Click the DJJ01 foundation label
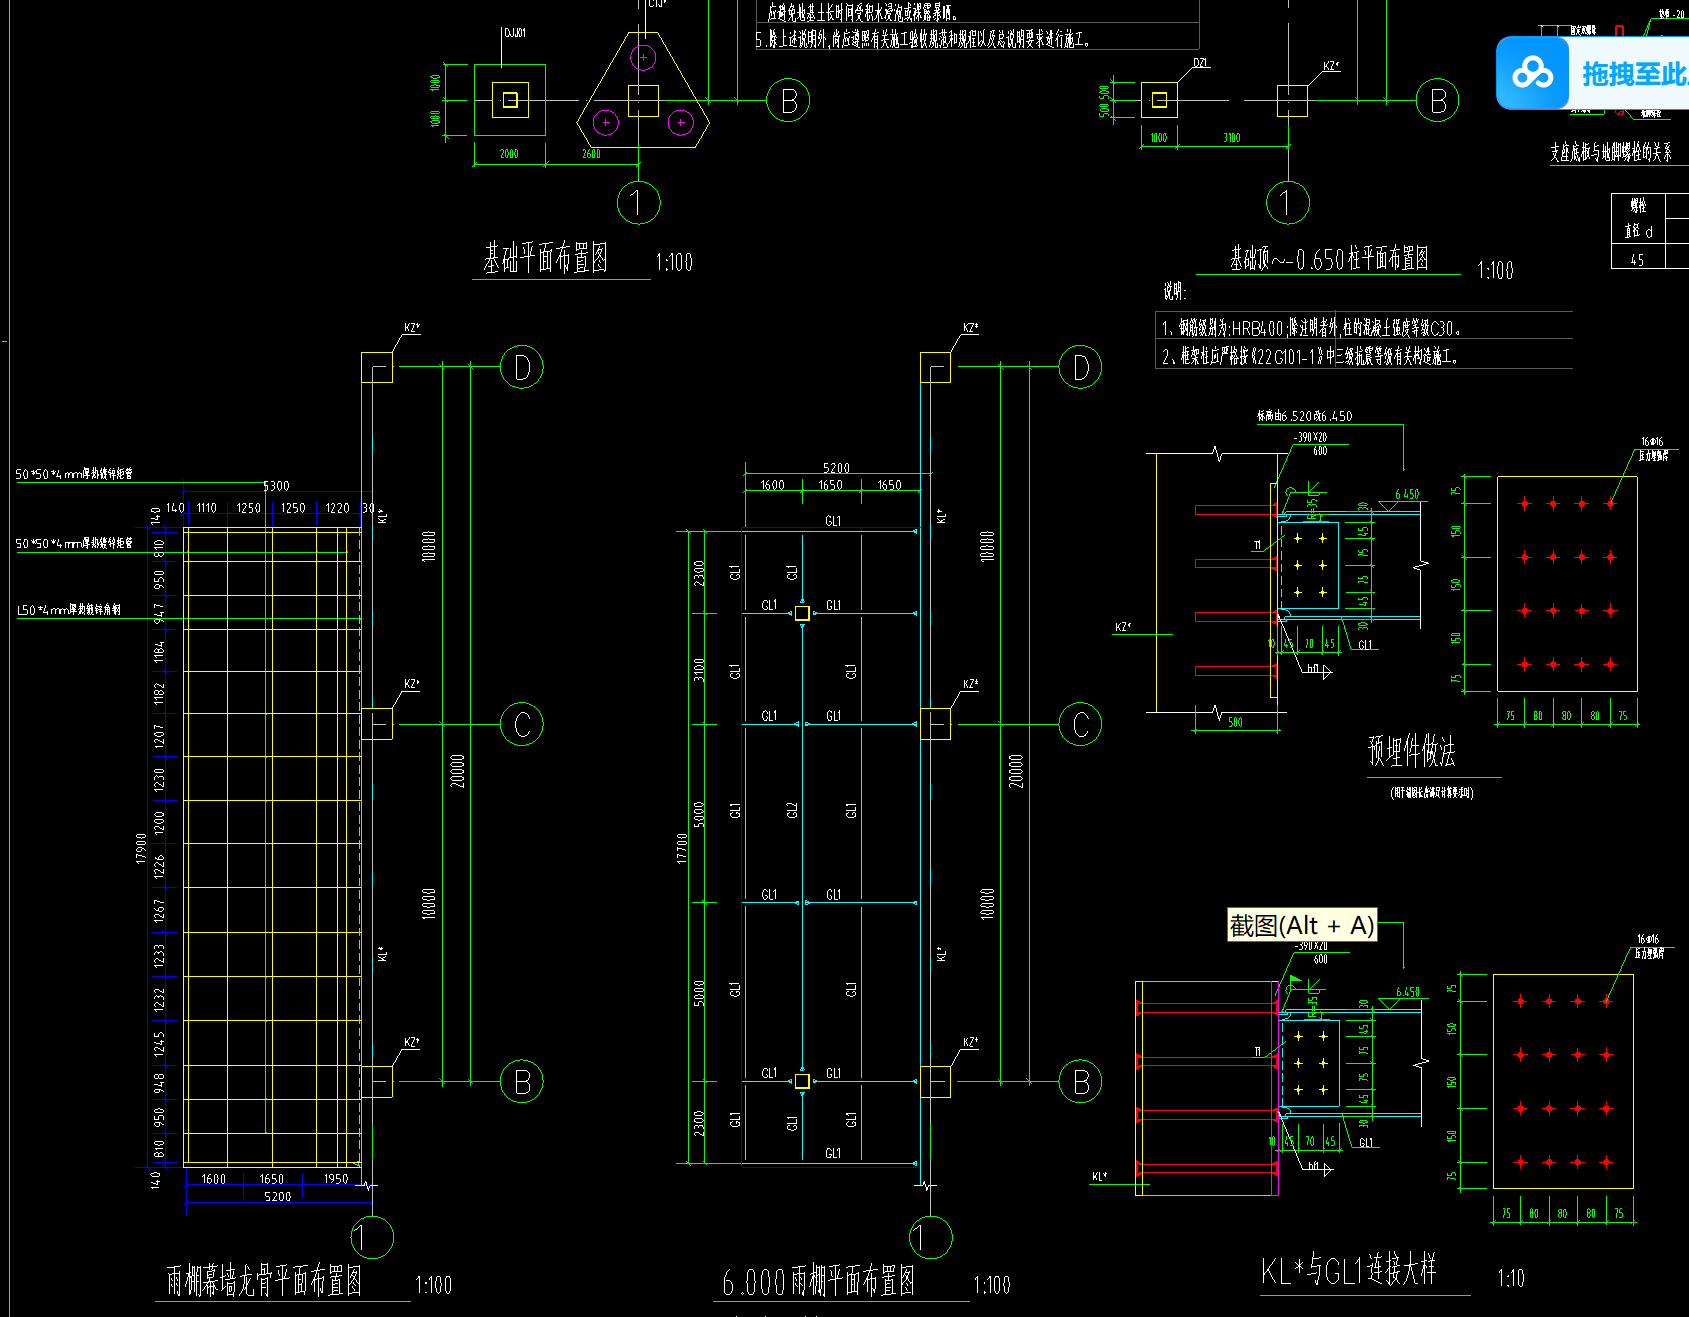 pos(515,33)
